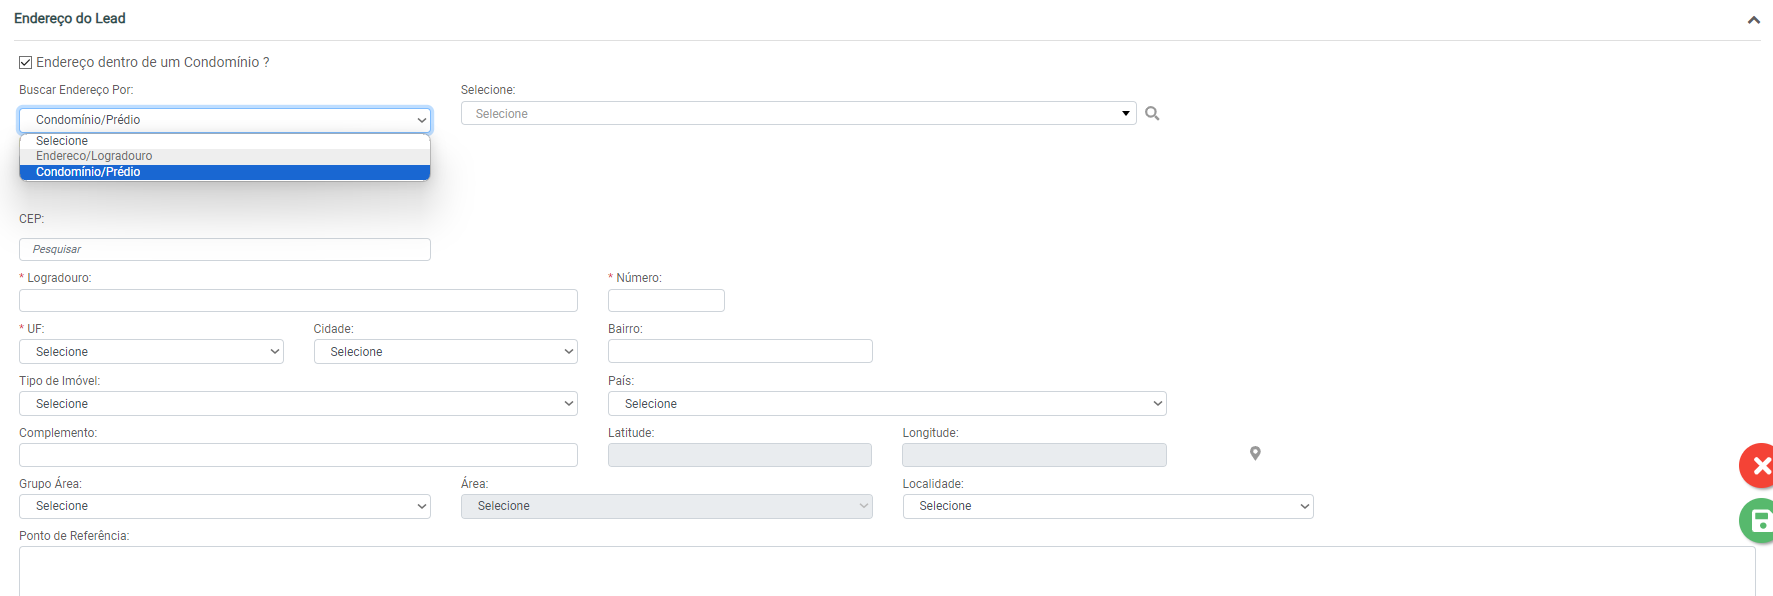
Task: Select the Condomínio/Prédio option in list
Action: tap(88, 172)
